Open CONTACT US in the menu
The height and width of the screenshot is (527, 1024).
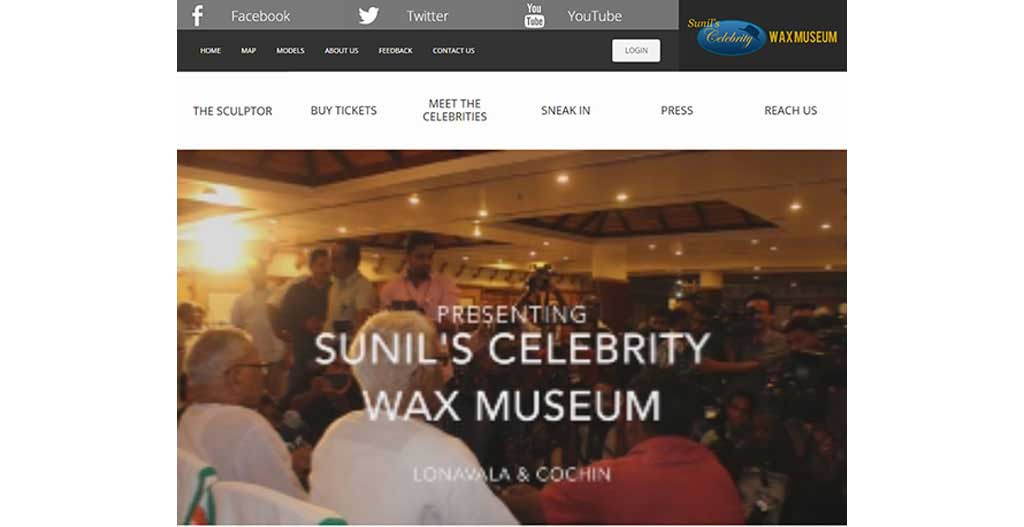coord(453,51)
